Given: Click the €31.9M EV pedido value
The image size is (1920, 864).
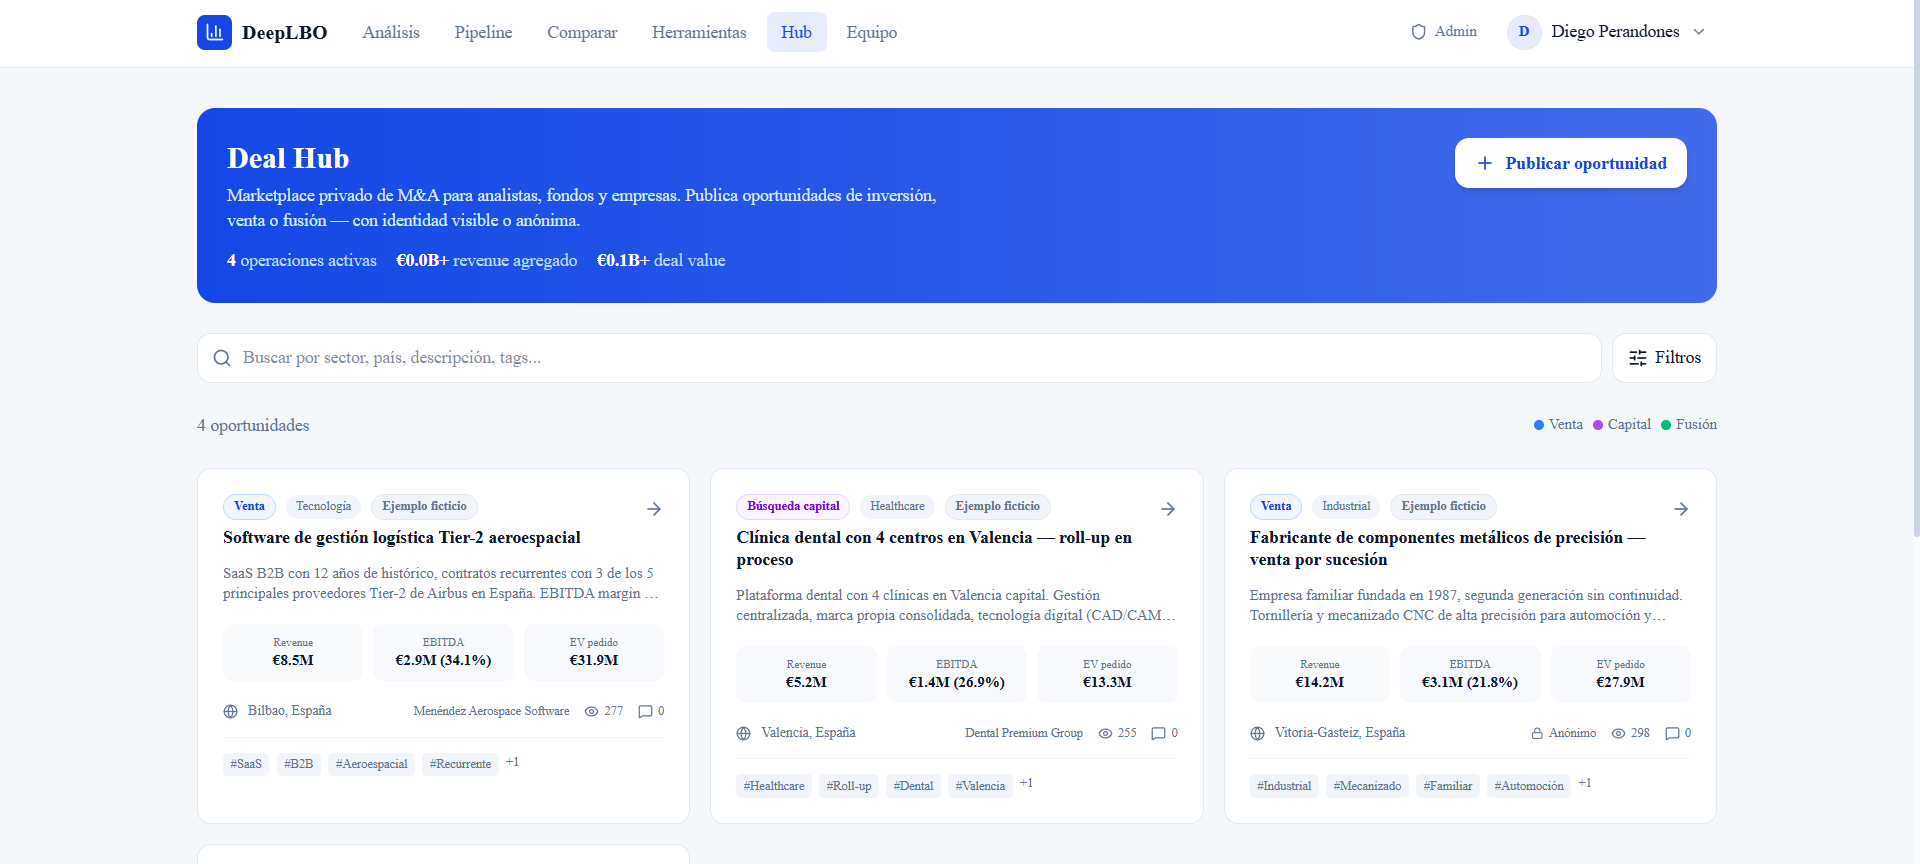Looking at the screenshot, I should click(594, 660).
